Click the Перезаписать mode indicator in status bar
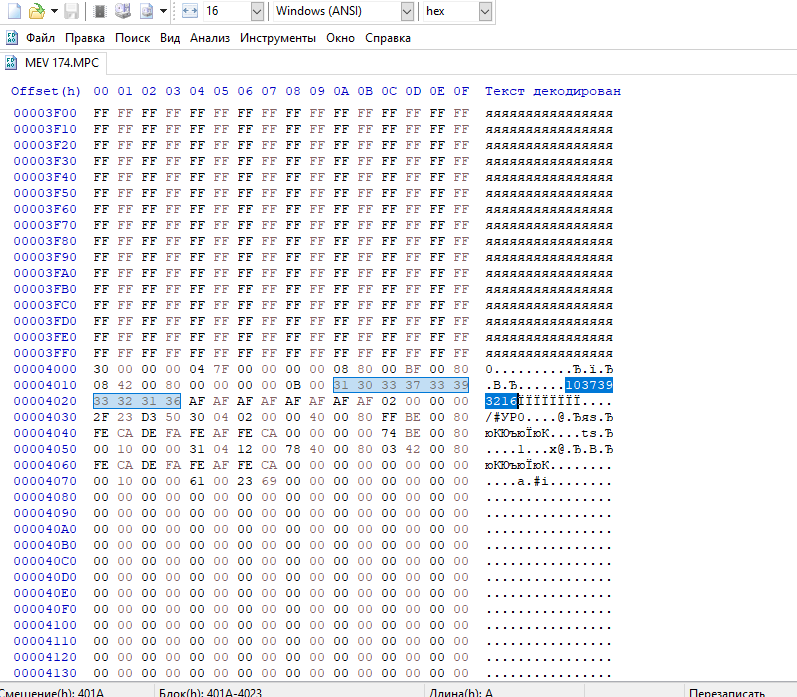 pos(728,692)
